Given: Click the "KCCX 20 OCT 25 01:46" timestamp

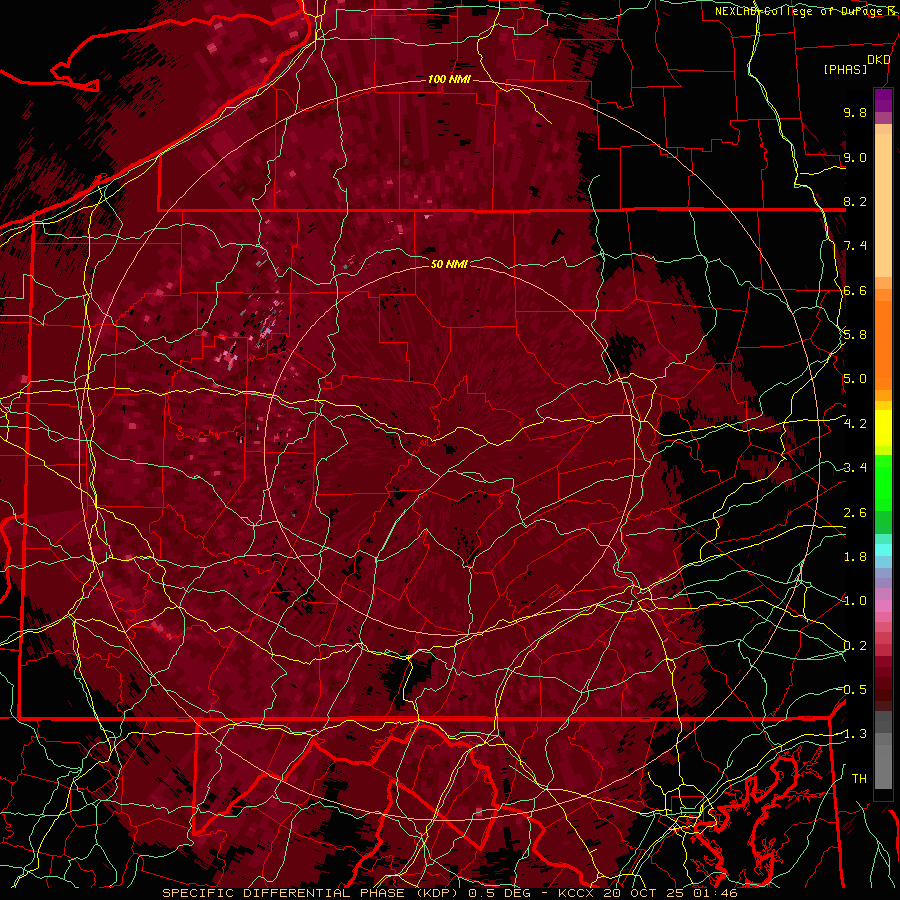Looking at the screenshot, I should click(647, 893).
